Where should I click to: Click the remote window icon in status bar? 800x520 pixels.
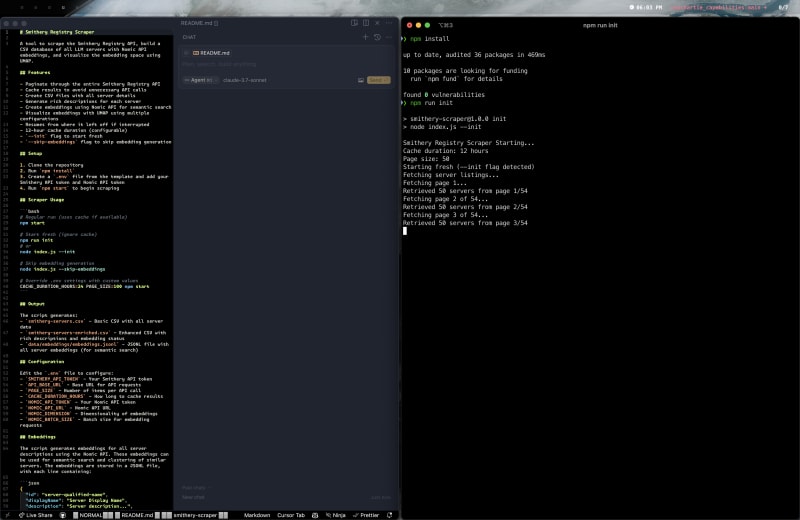click(x=7, y=515)
